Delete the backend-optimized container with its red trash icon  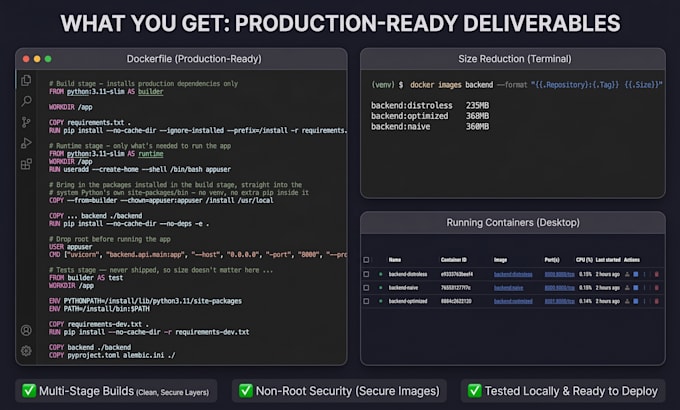(x=657, y=301)
